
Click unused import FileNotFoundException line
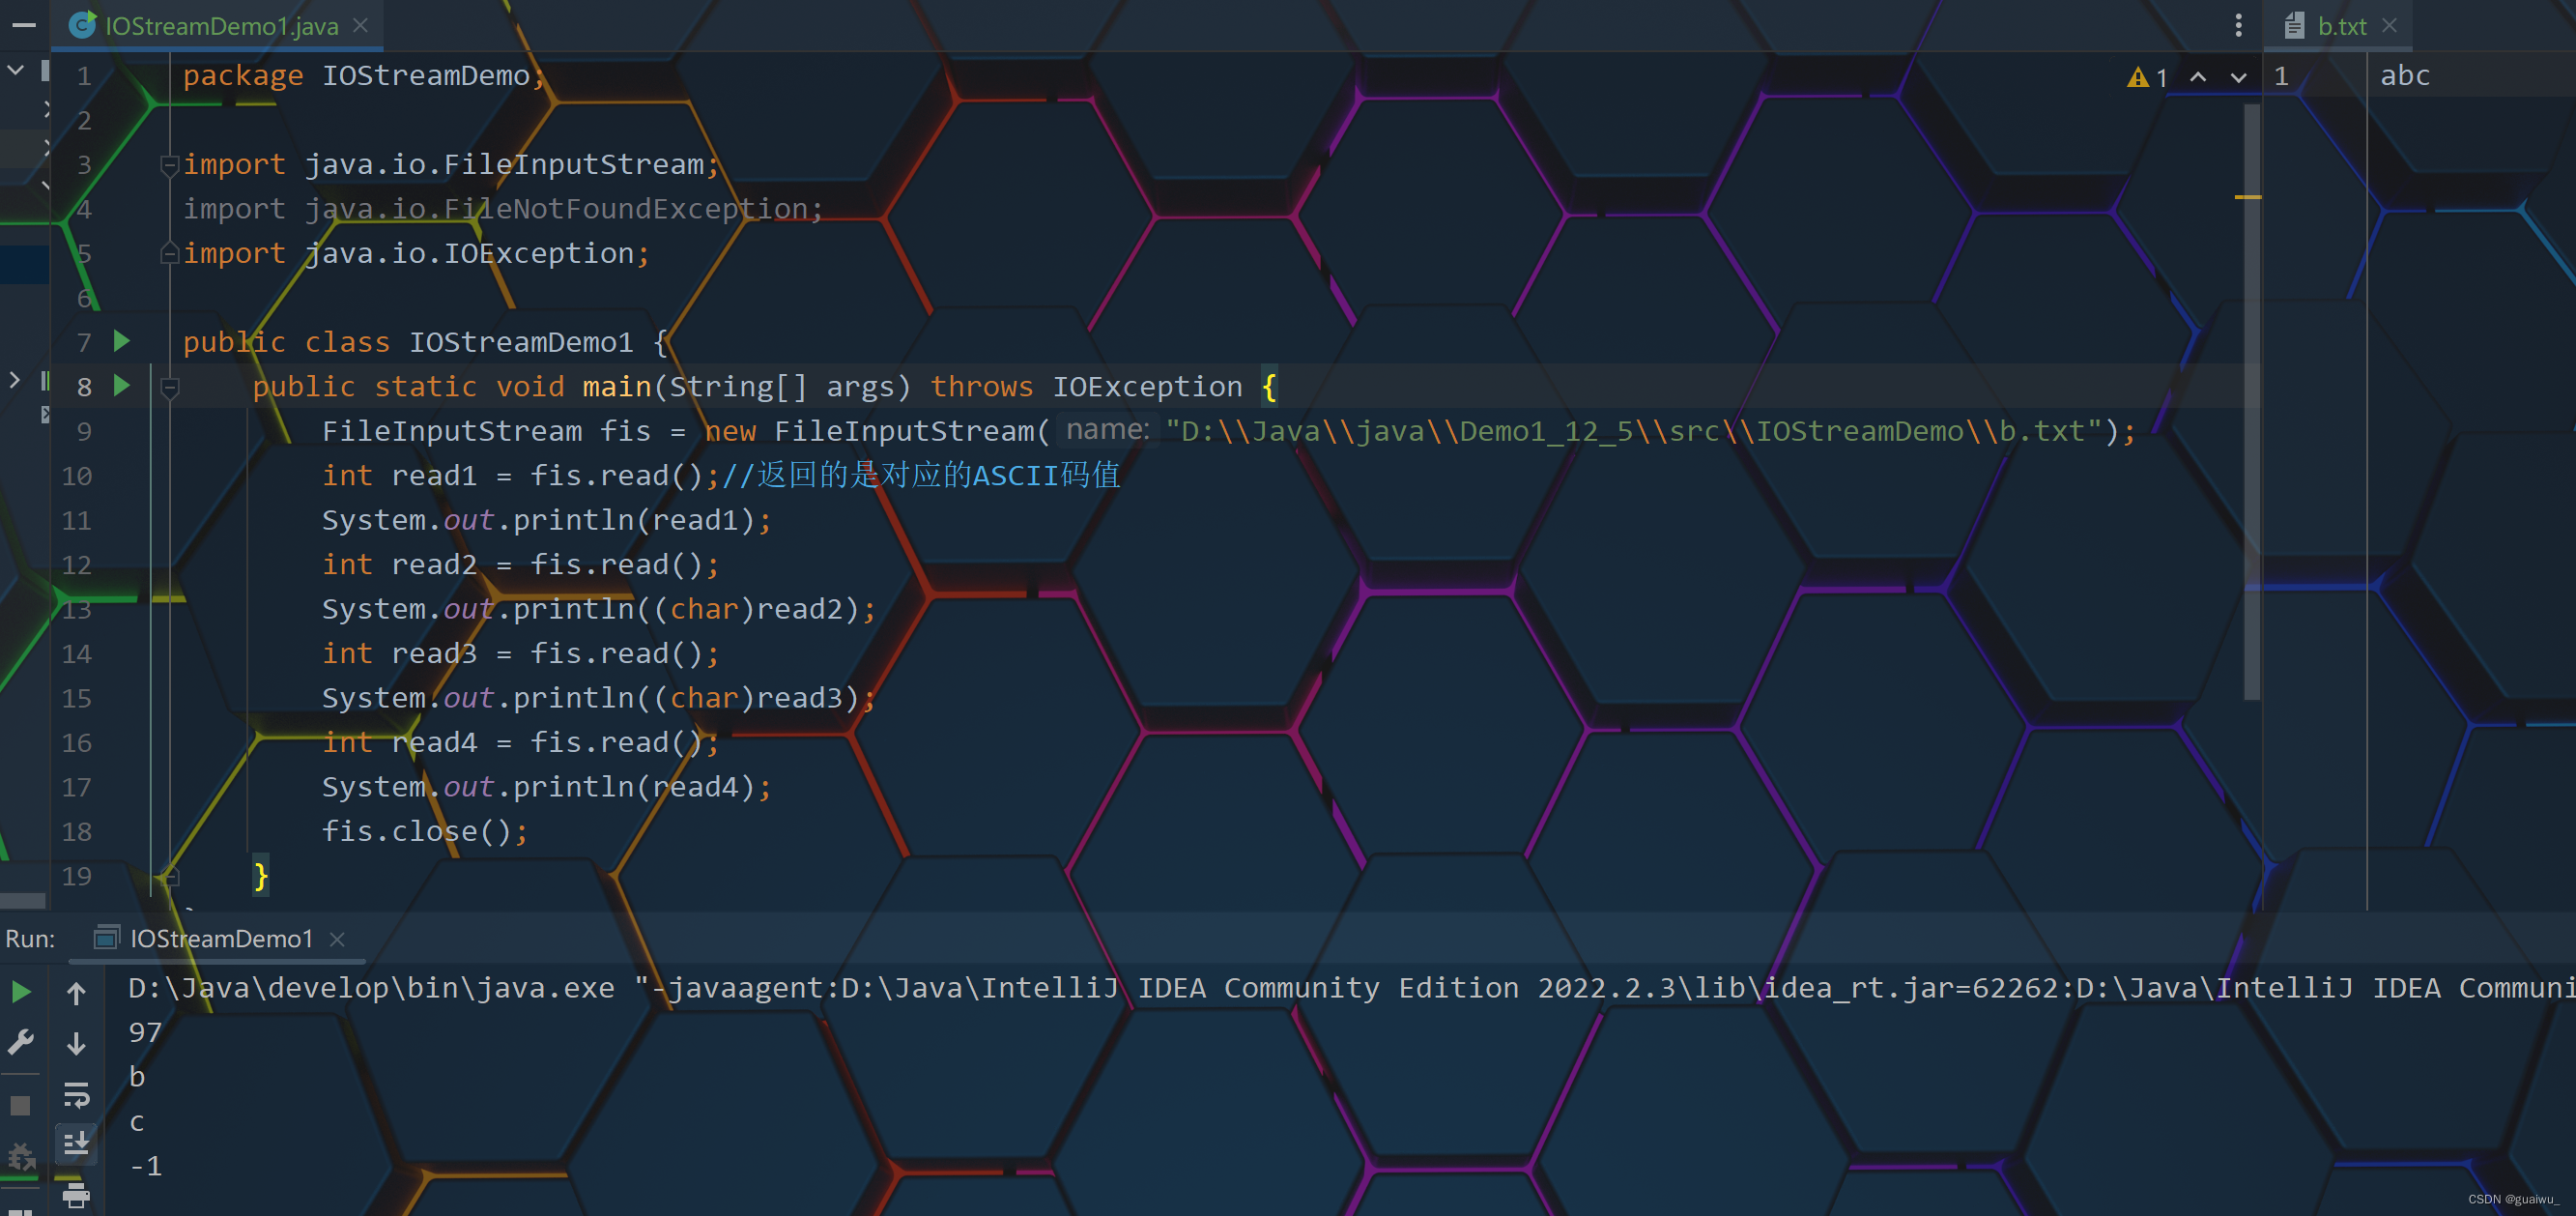pyautogui.click(x=502, y=209)
